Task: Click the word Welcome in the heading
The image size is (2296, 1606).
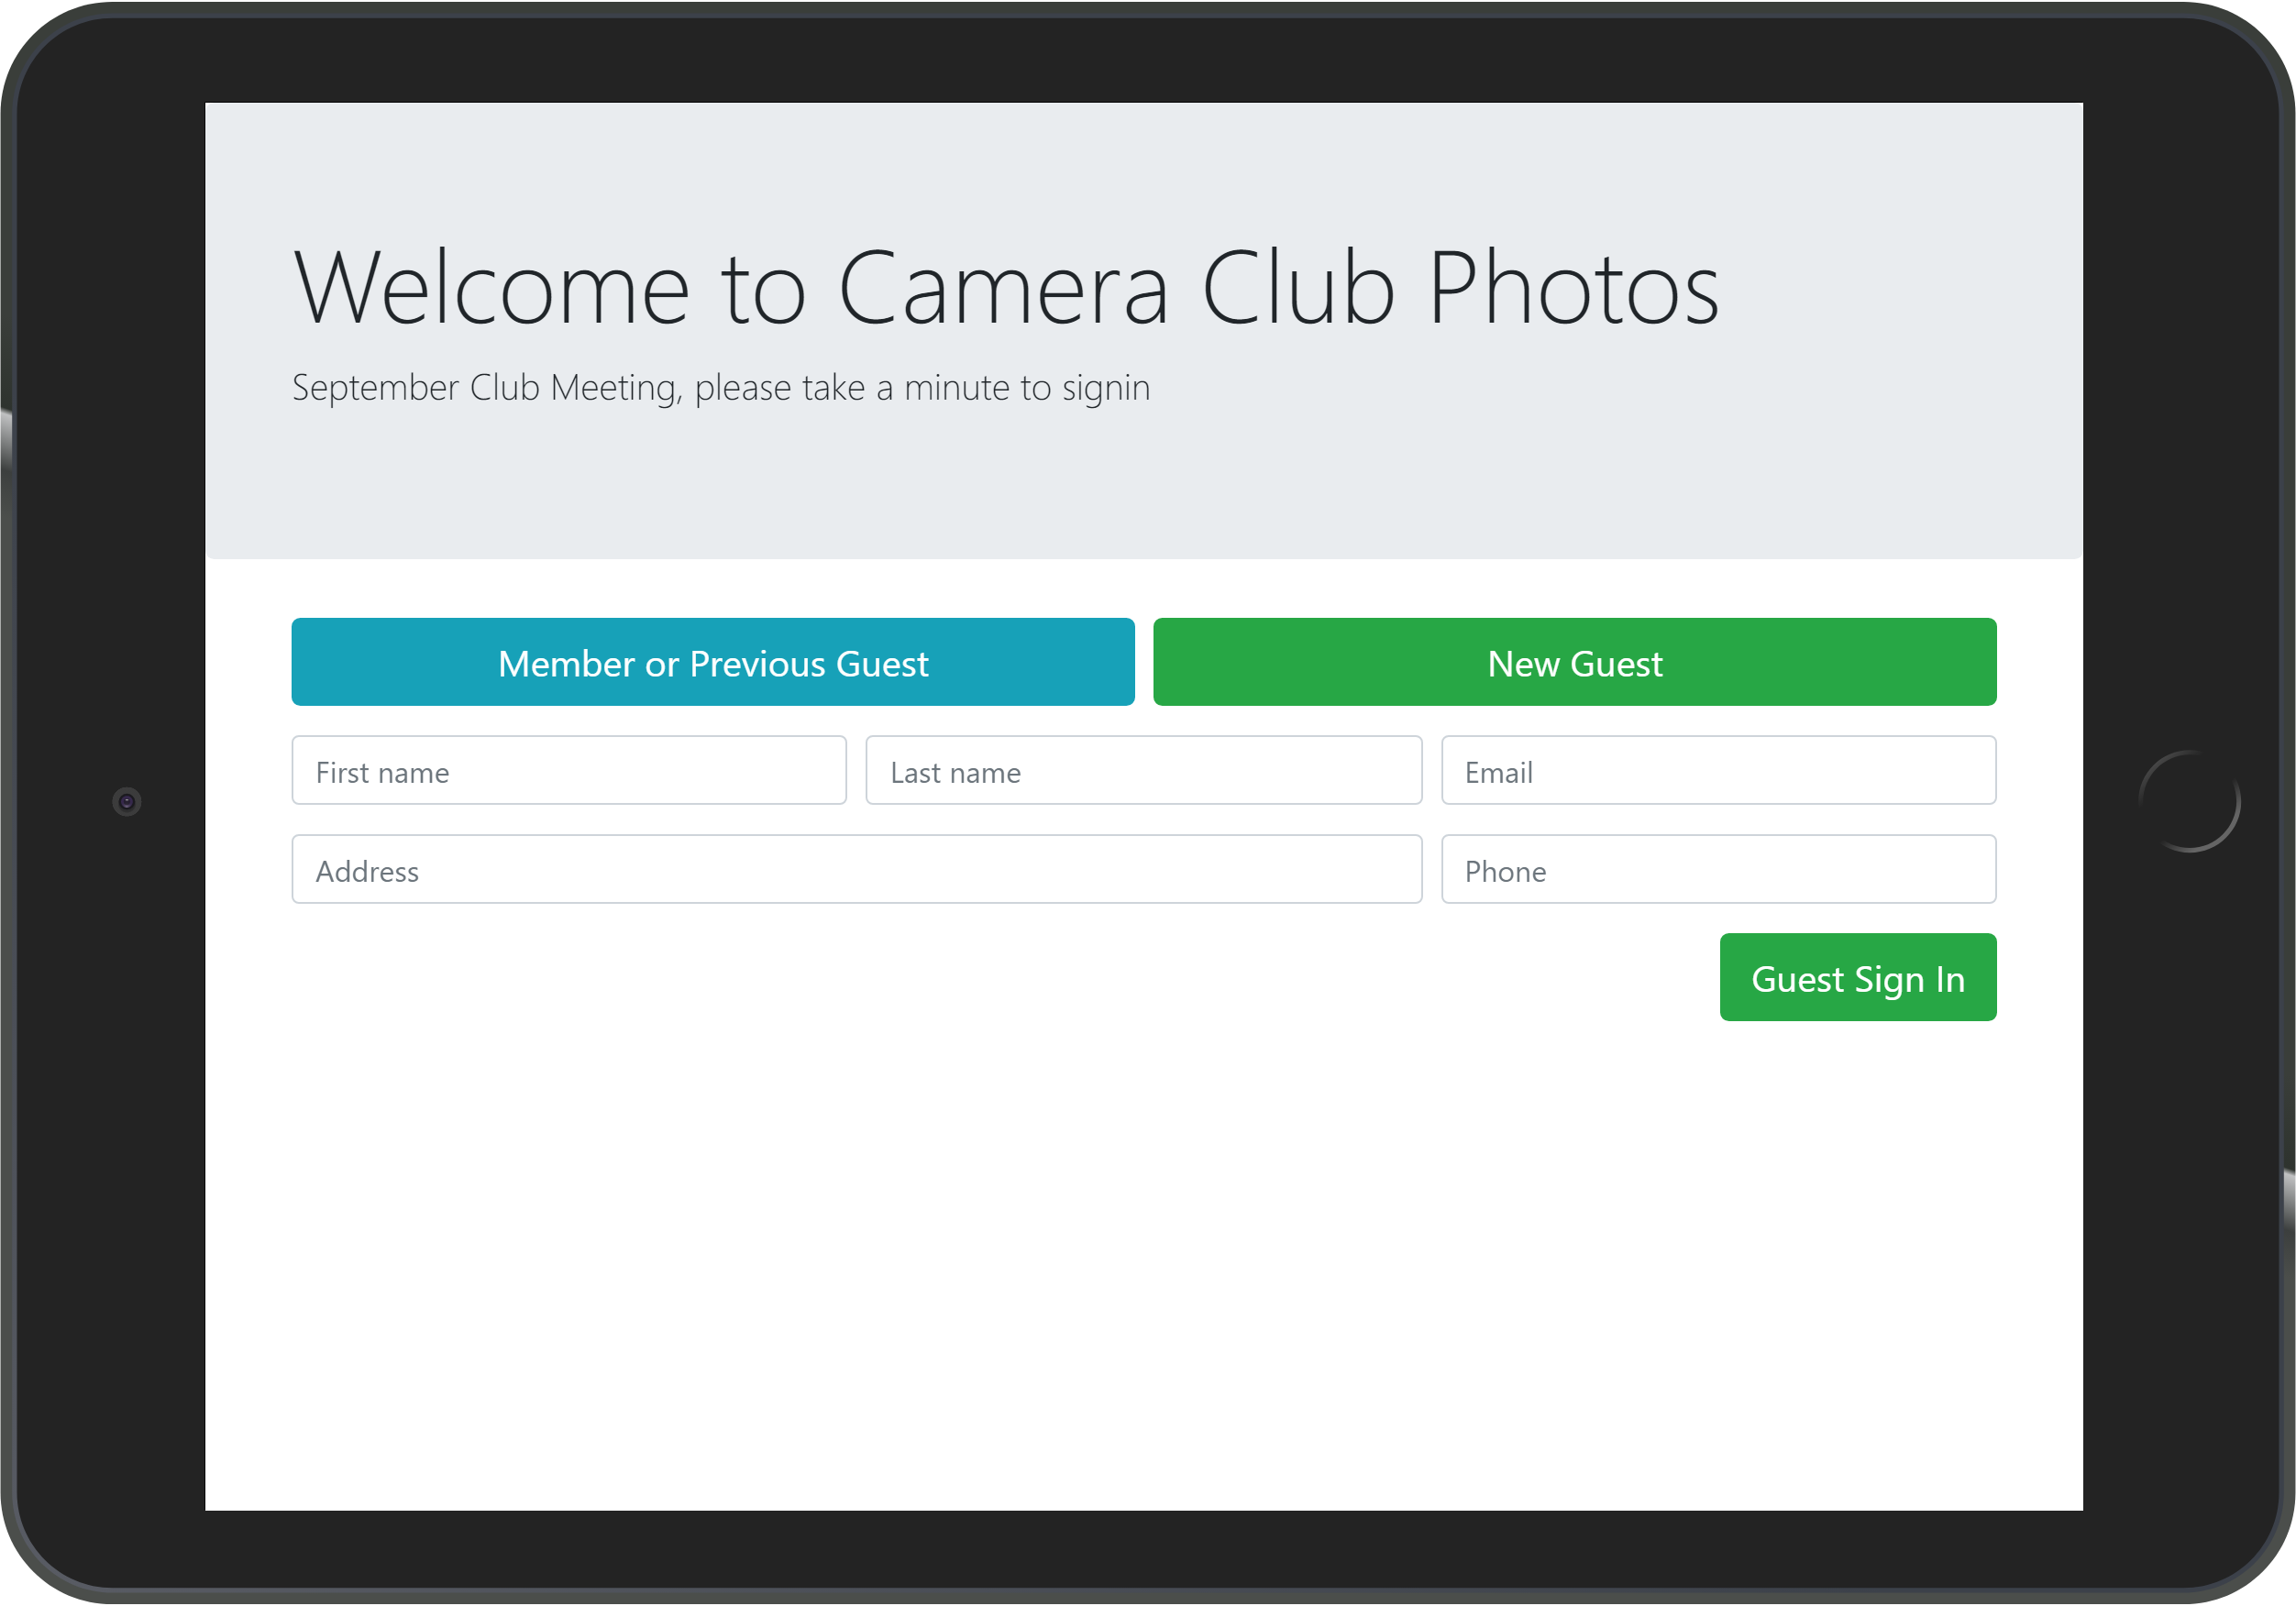Action: coord(491,289)
